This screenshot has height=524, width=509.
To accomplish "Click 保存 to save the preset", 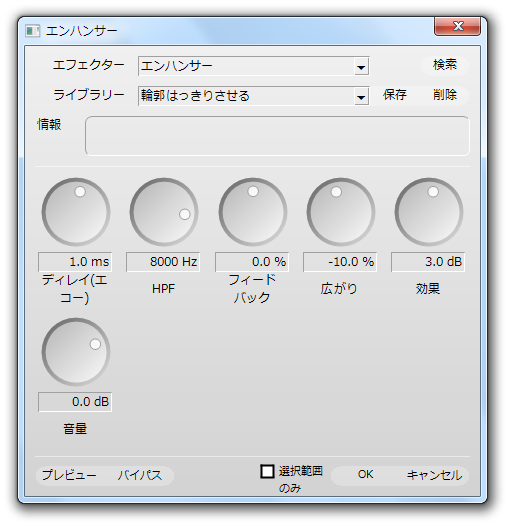I will (x=395, y=95).
